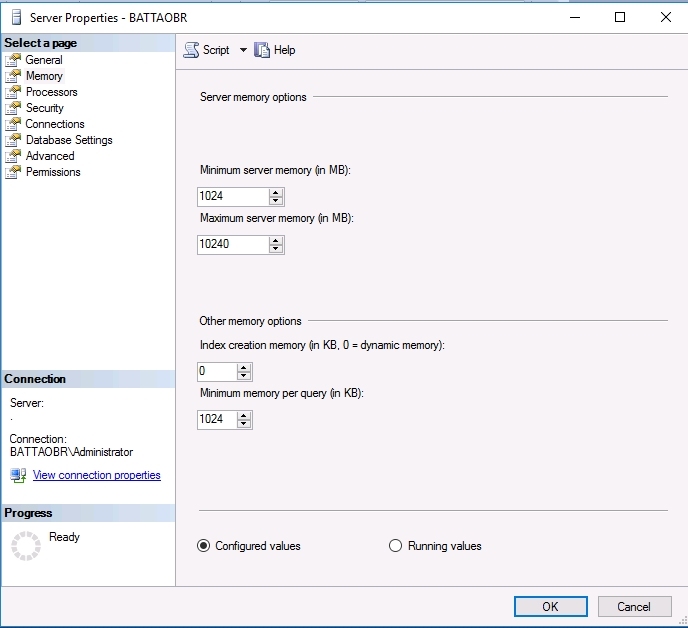The height and width of the screenshot is (628, 688).
Task: Decrease Maximum server memory value
Action: point(276,249)
